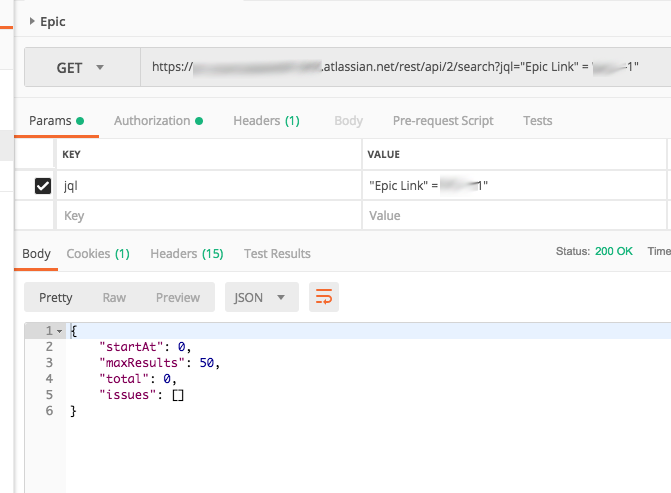The width and height of the screenshot is (671, 493).
Task: Open the JSON format dropdown
Action: coord(261,297)
